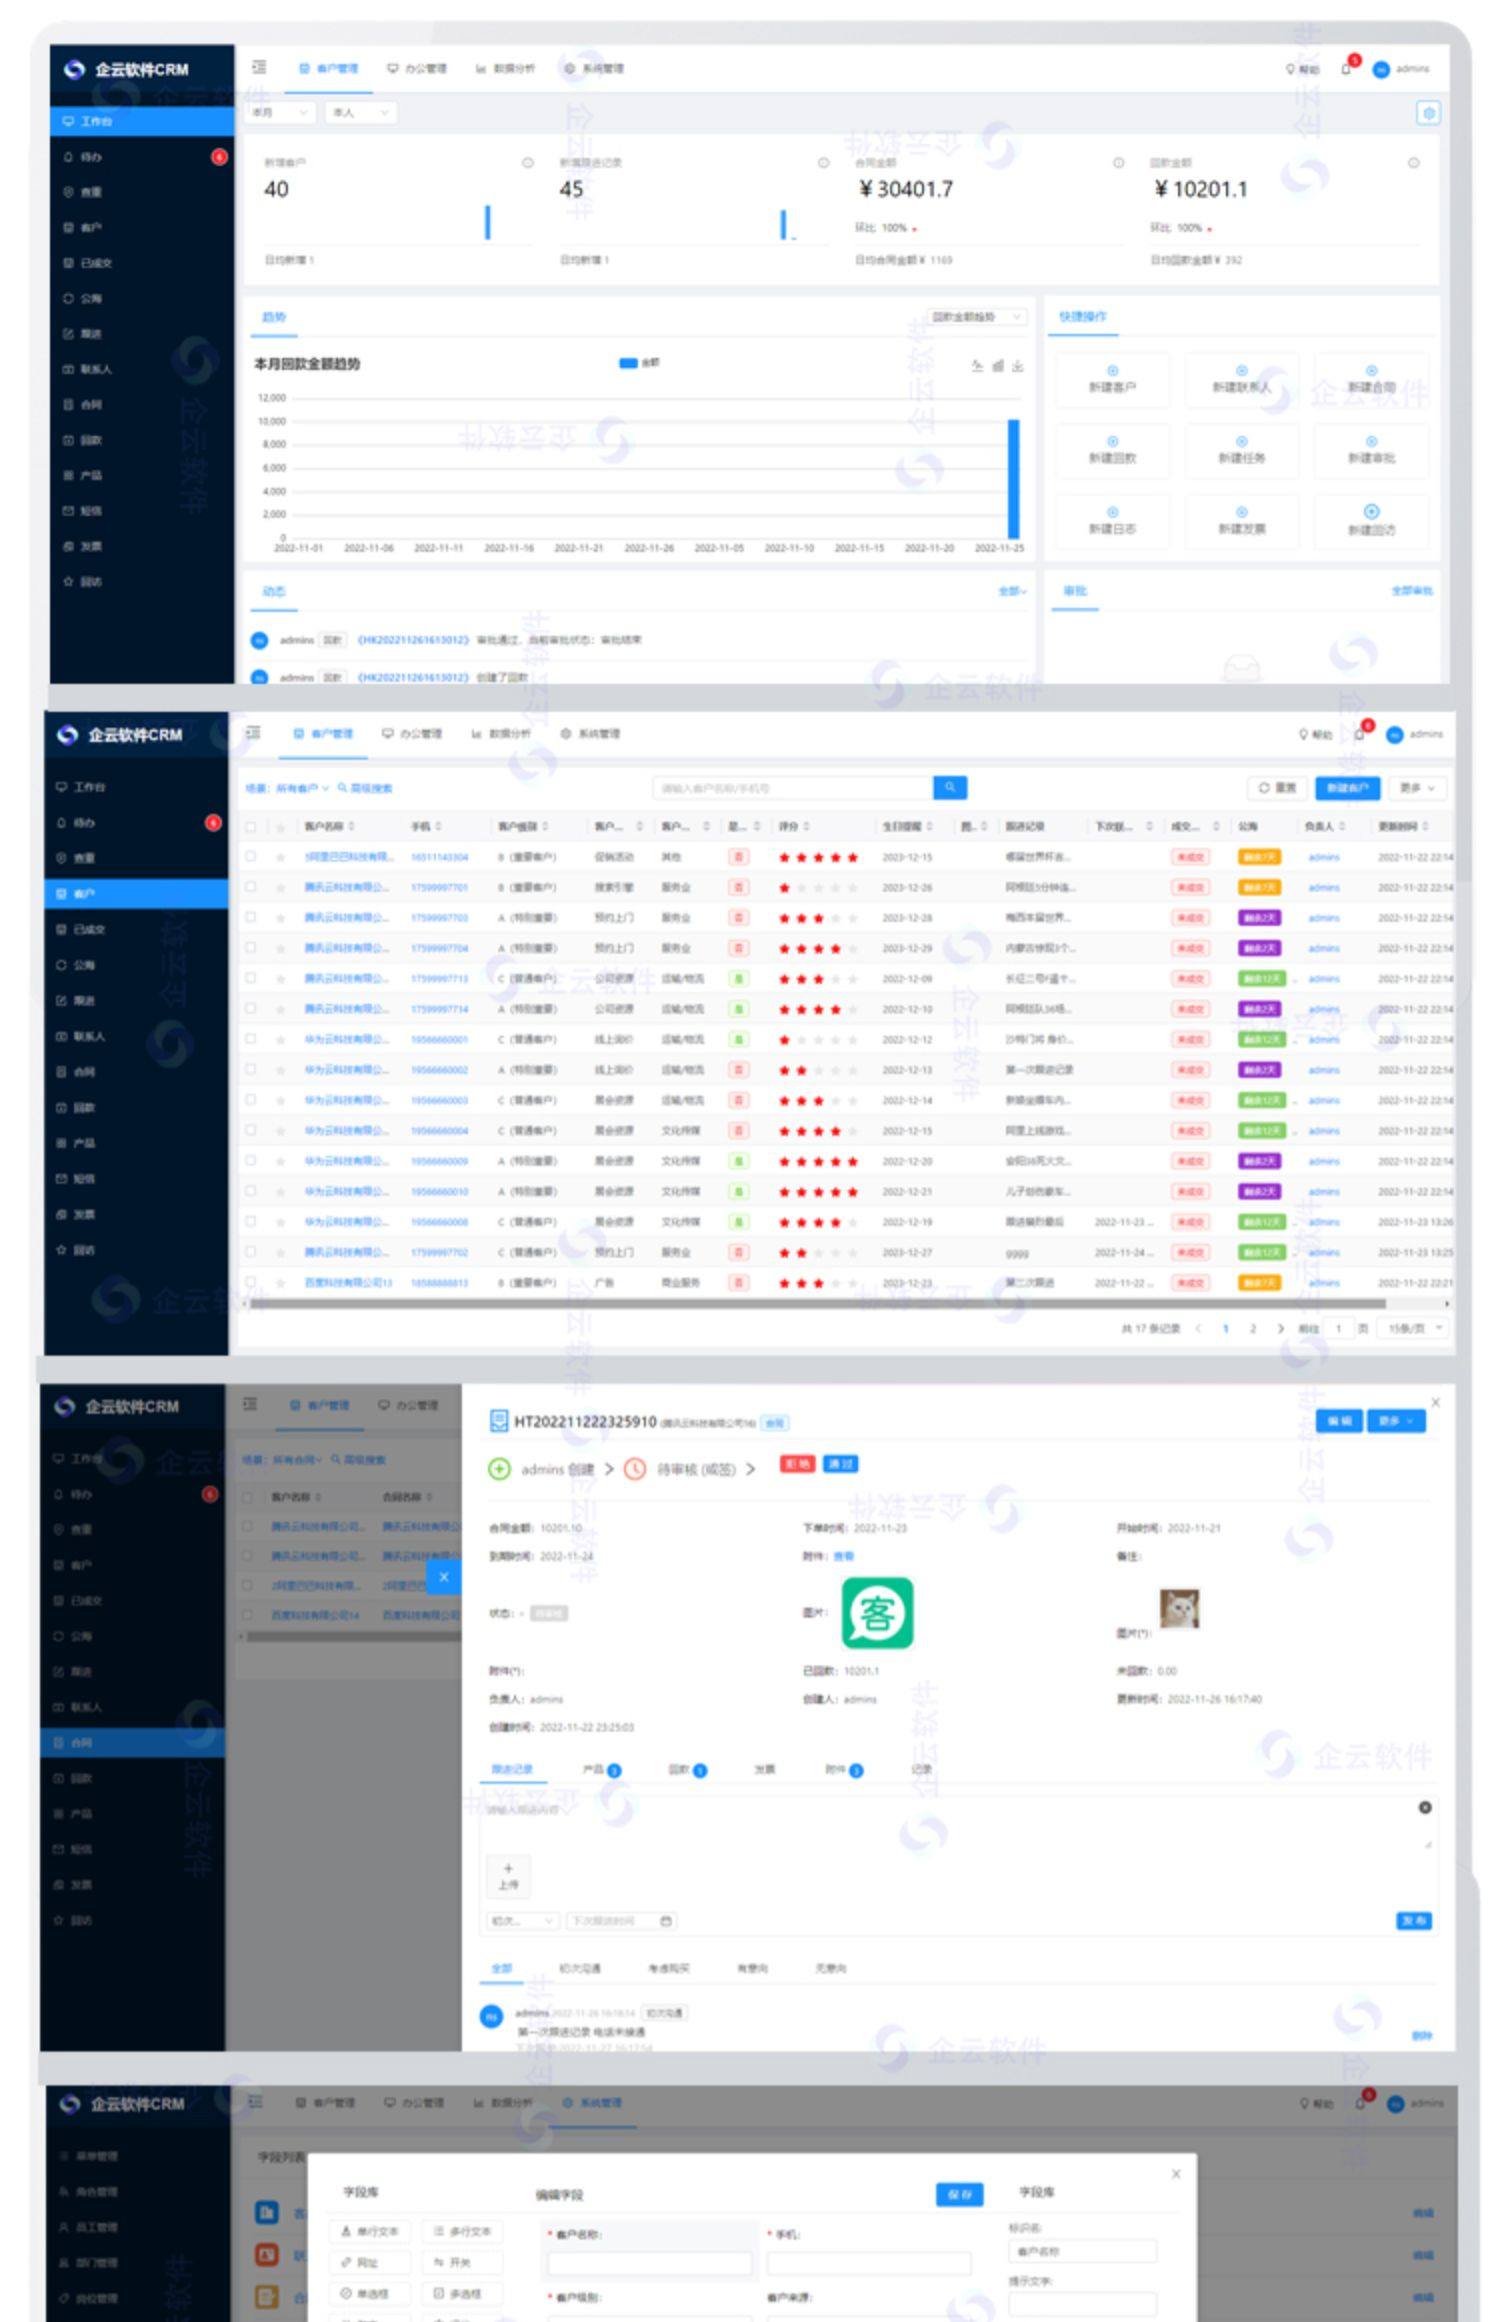Click the 新建联系人 quick action tile
The width and height of the screenshot is (1500, 2322).
tap(1241, 380)
